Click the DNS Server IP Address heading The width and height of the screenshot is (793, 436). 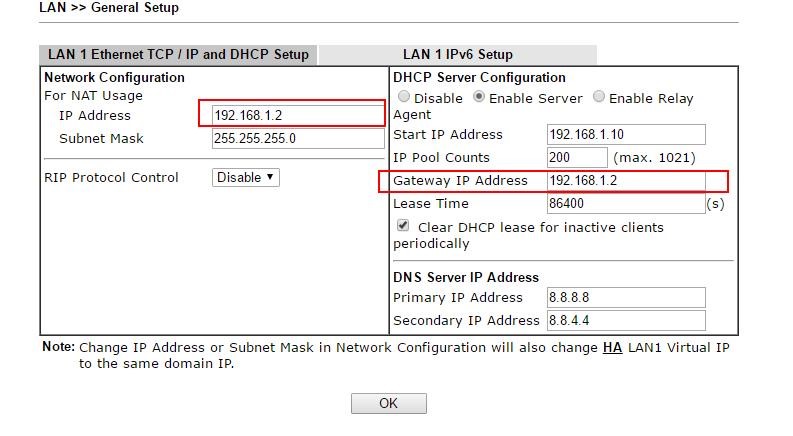466,277
